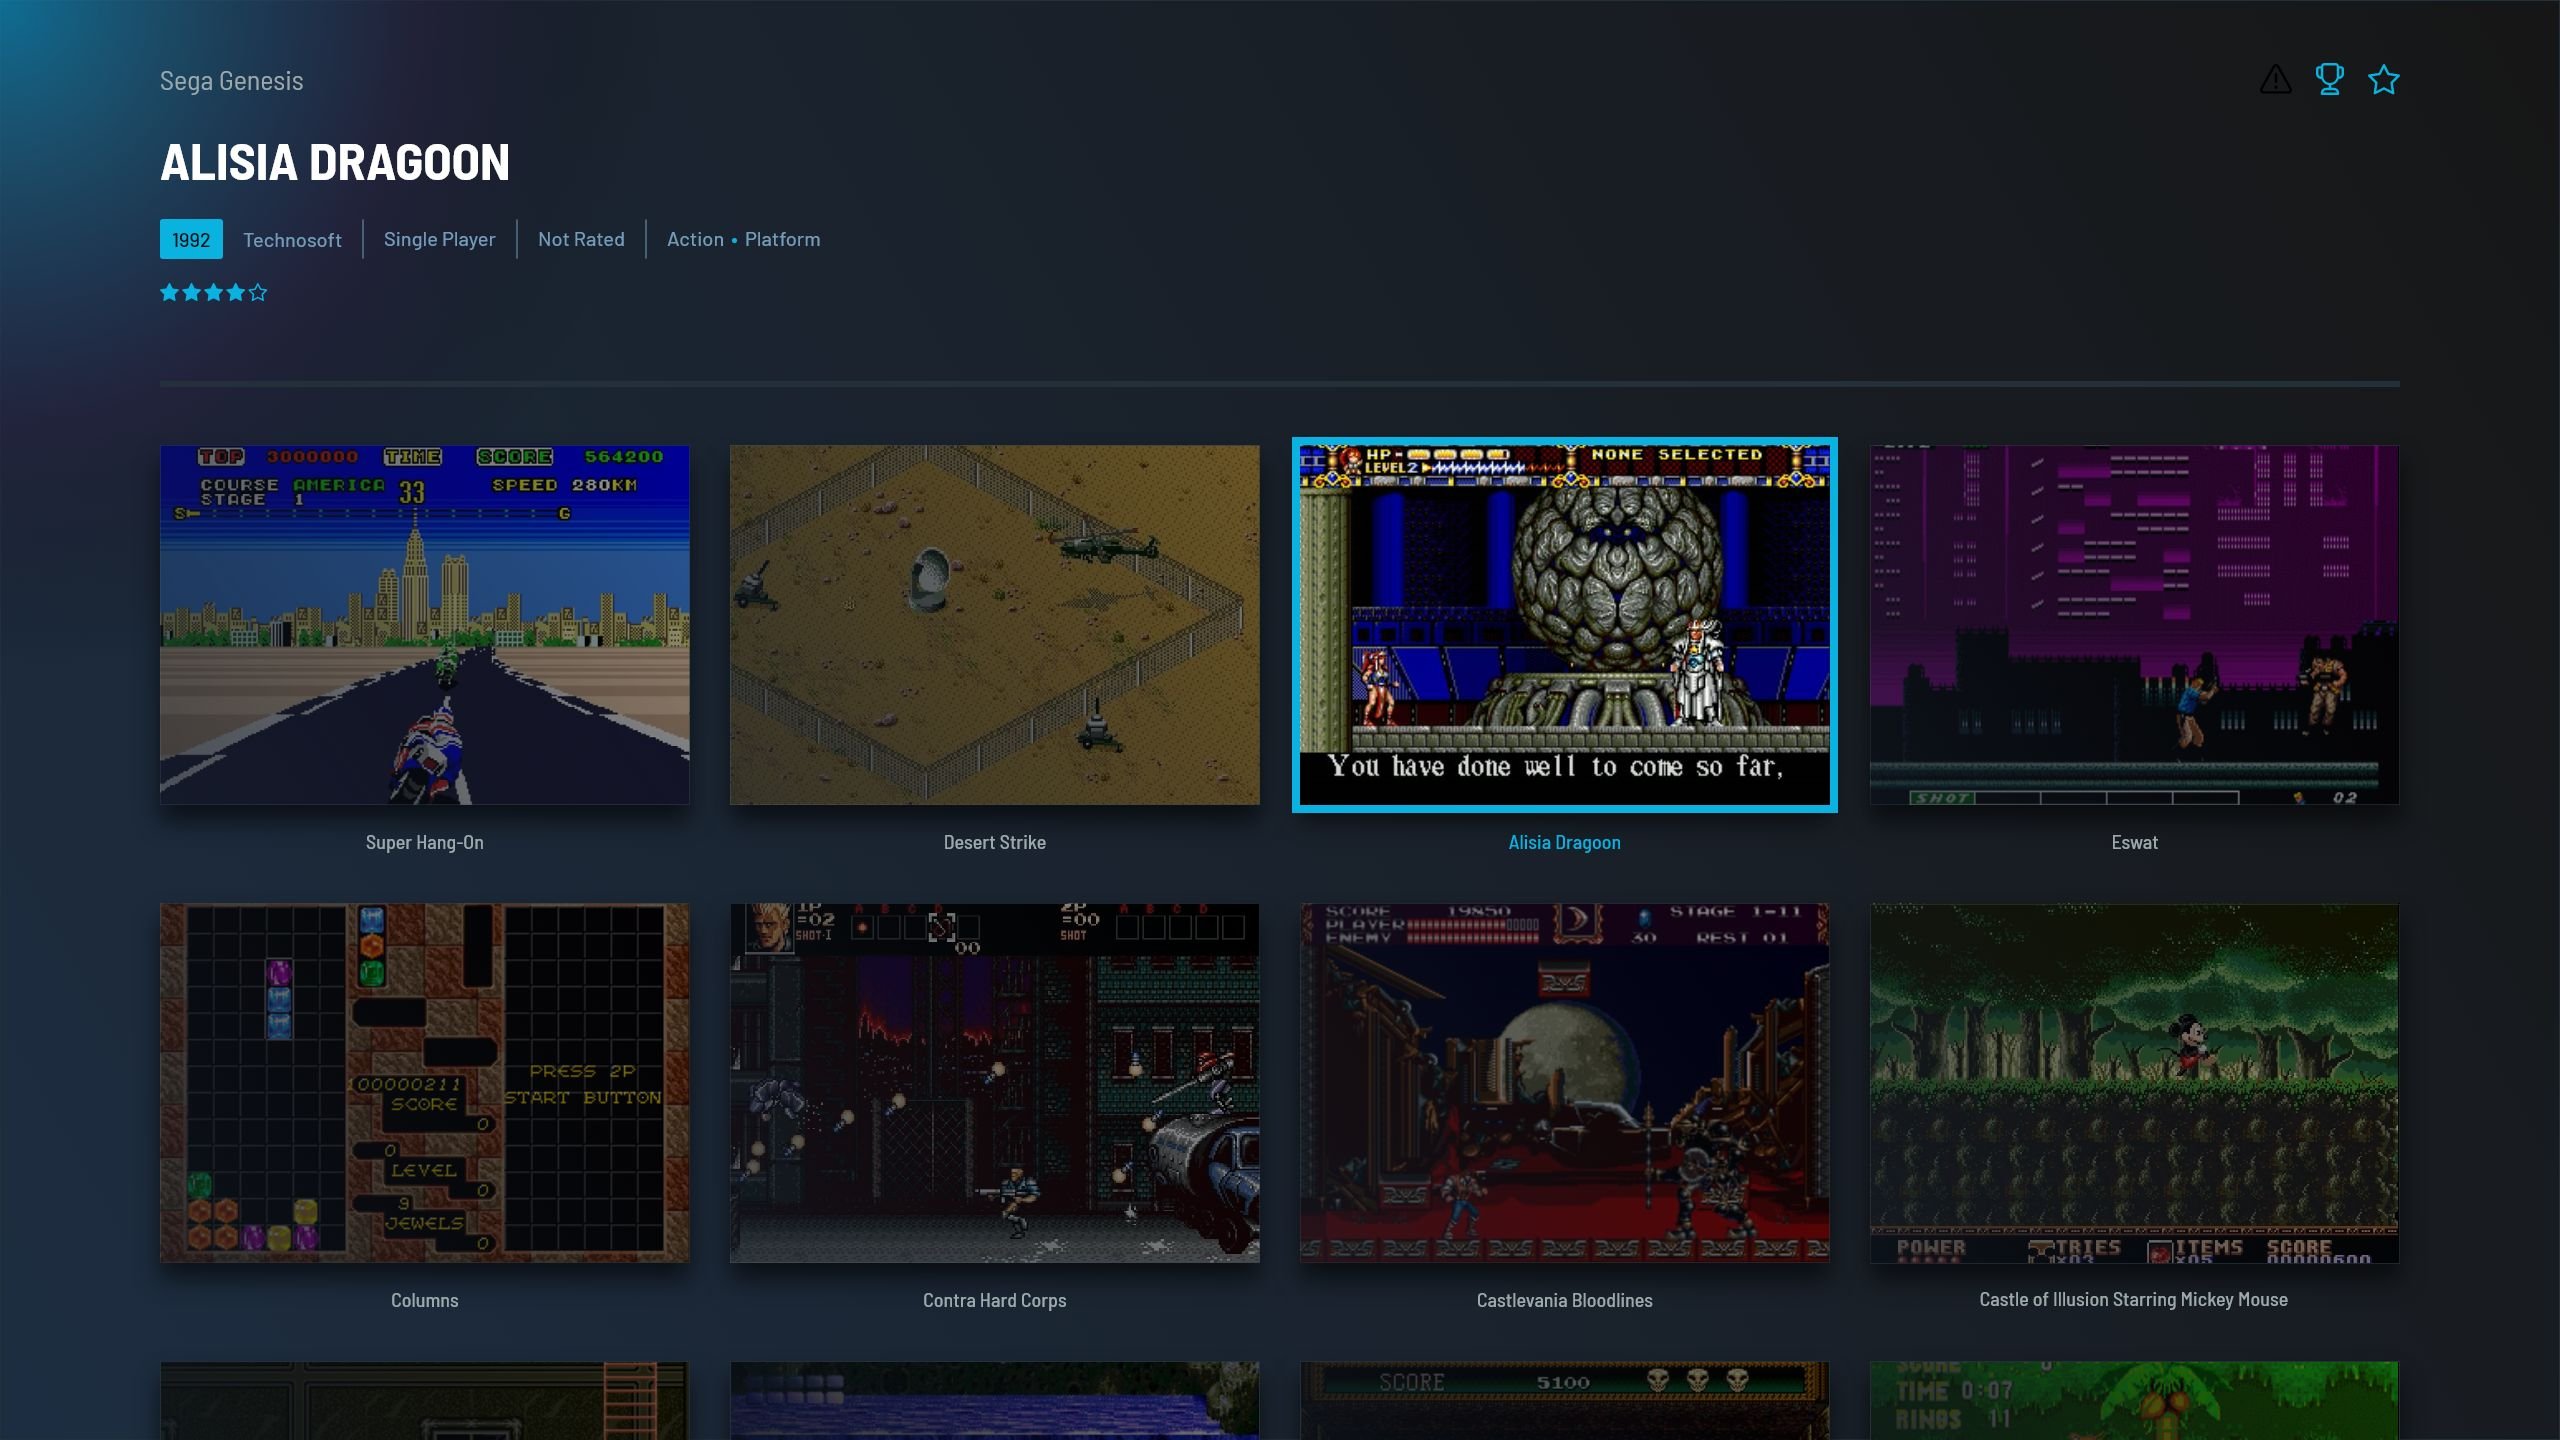This screenshot has width=2560, height=1440.
Task: Select the Castlevania Bloodlines thumbnail
Action: tap(1565, 1083)
